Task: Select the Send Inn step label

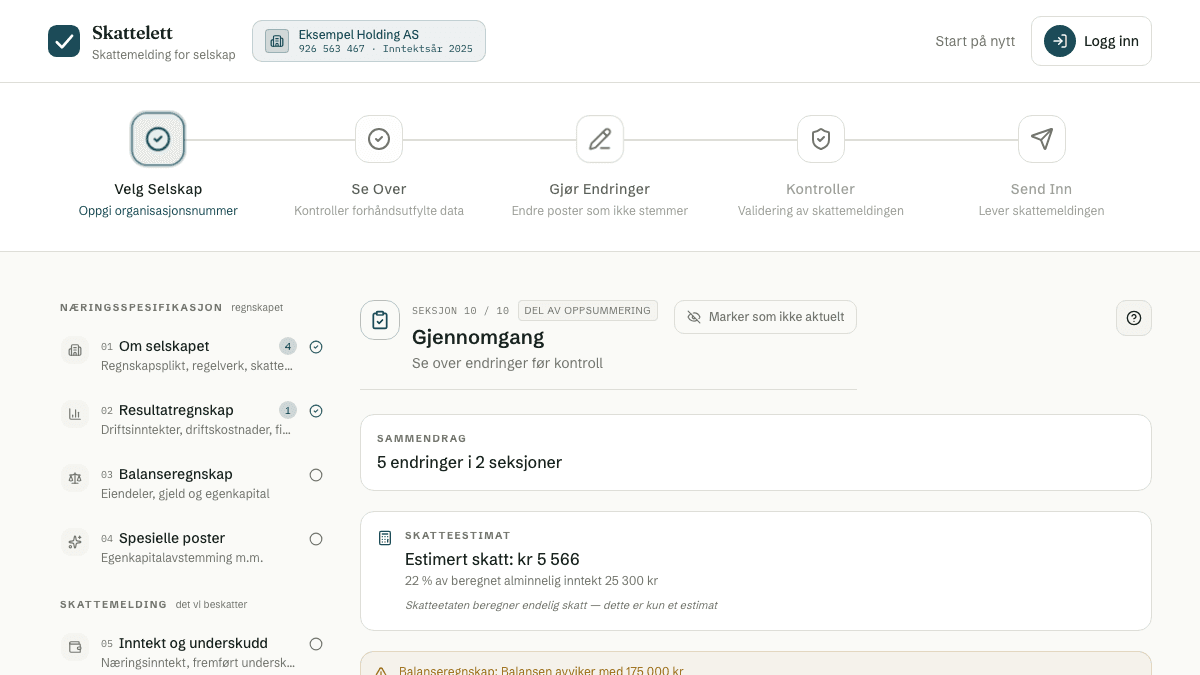Action: [1042, 189]
